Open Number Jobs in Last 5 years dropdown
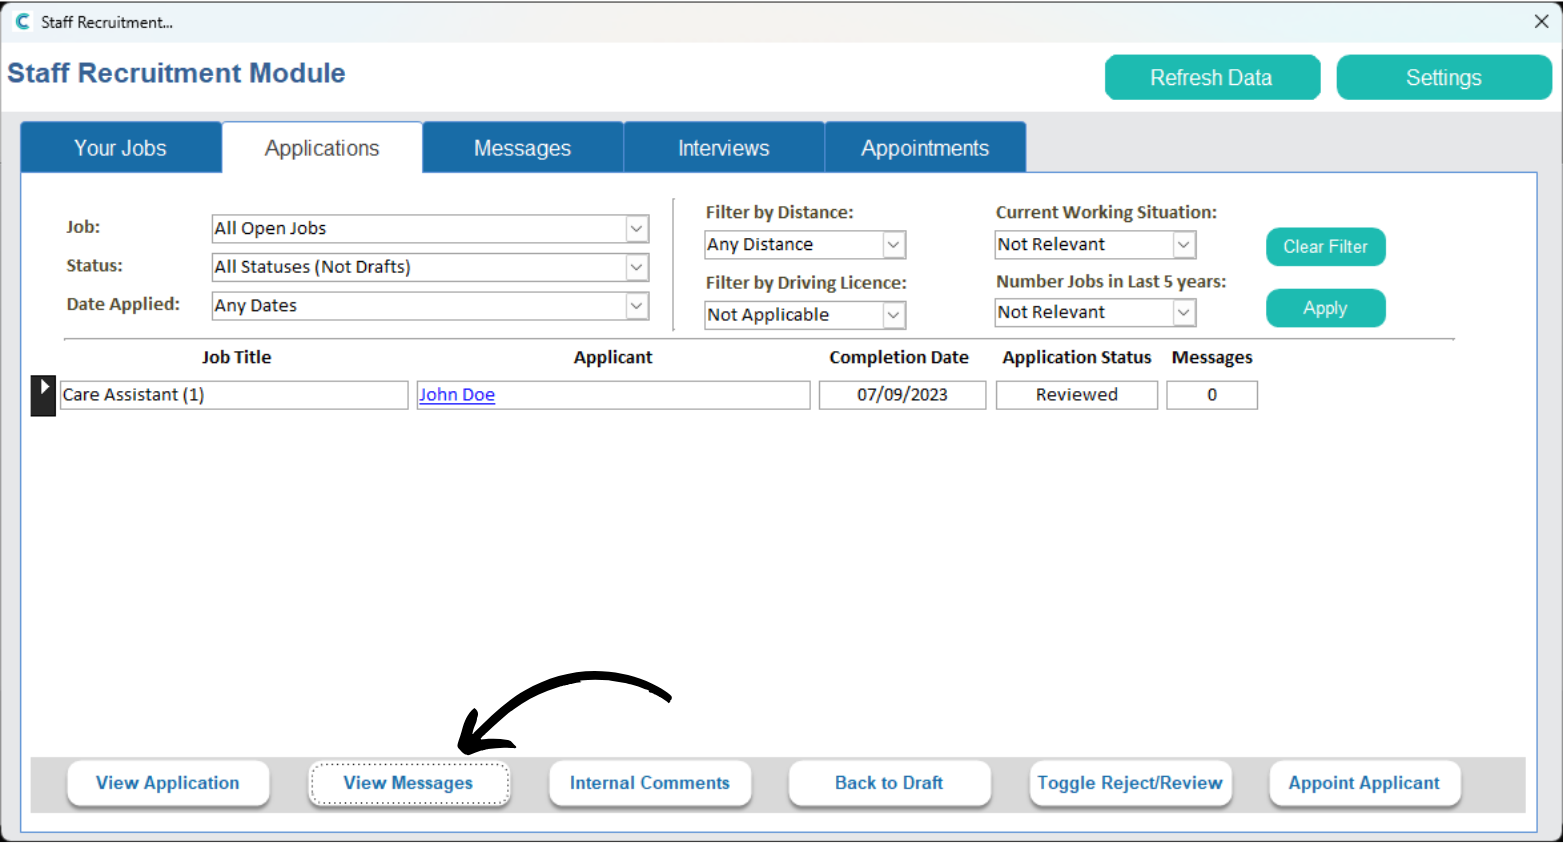1563x844 pixels. point(1095,312)
